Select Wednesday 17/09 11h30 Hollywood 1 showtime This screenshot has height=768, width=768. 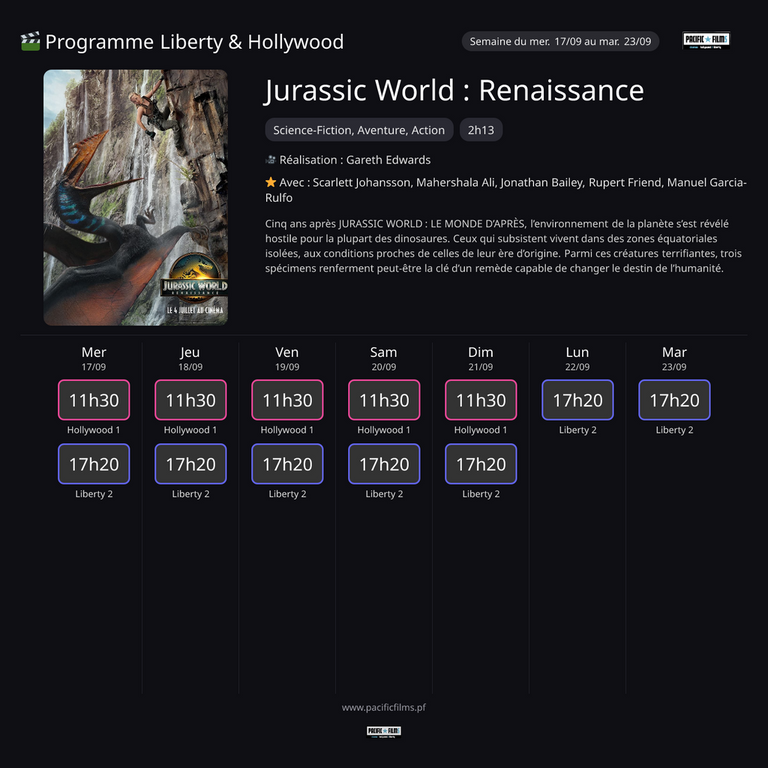click(94, 400)
